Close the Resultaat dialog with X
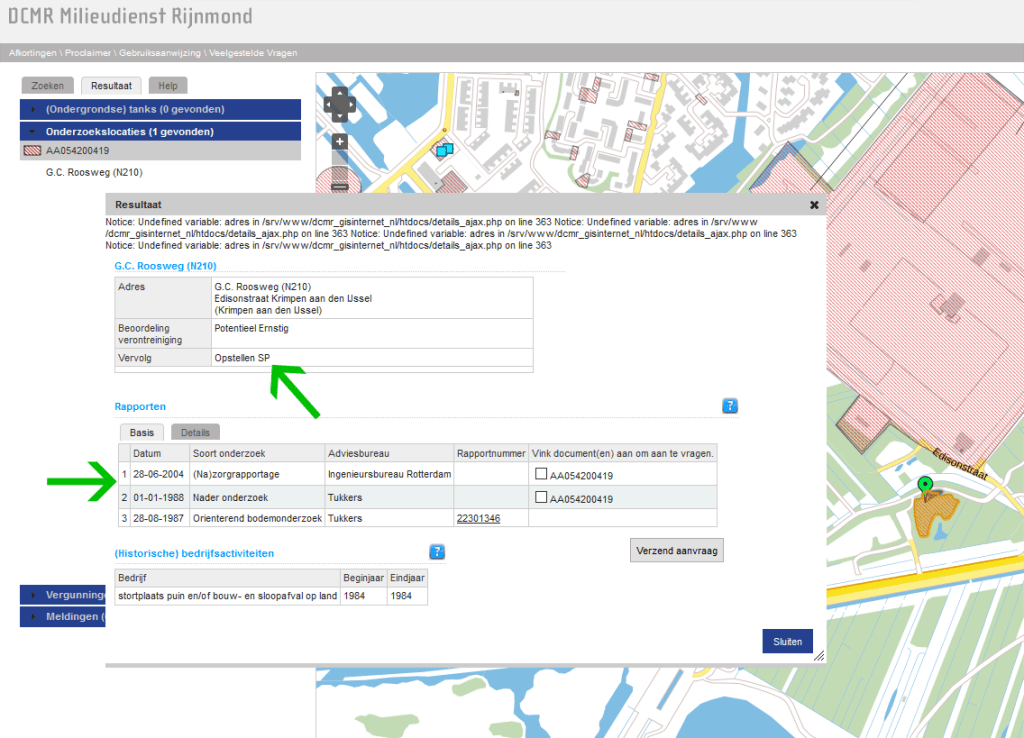 click(x=814, y=204)
